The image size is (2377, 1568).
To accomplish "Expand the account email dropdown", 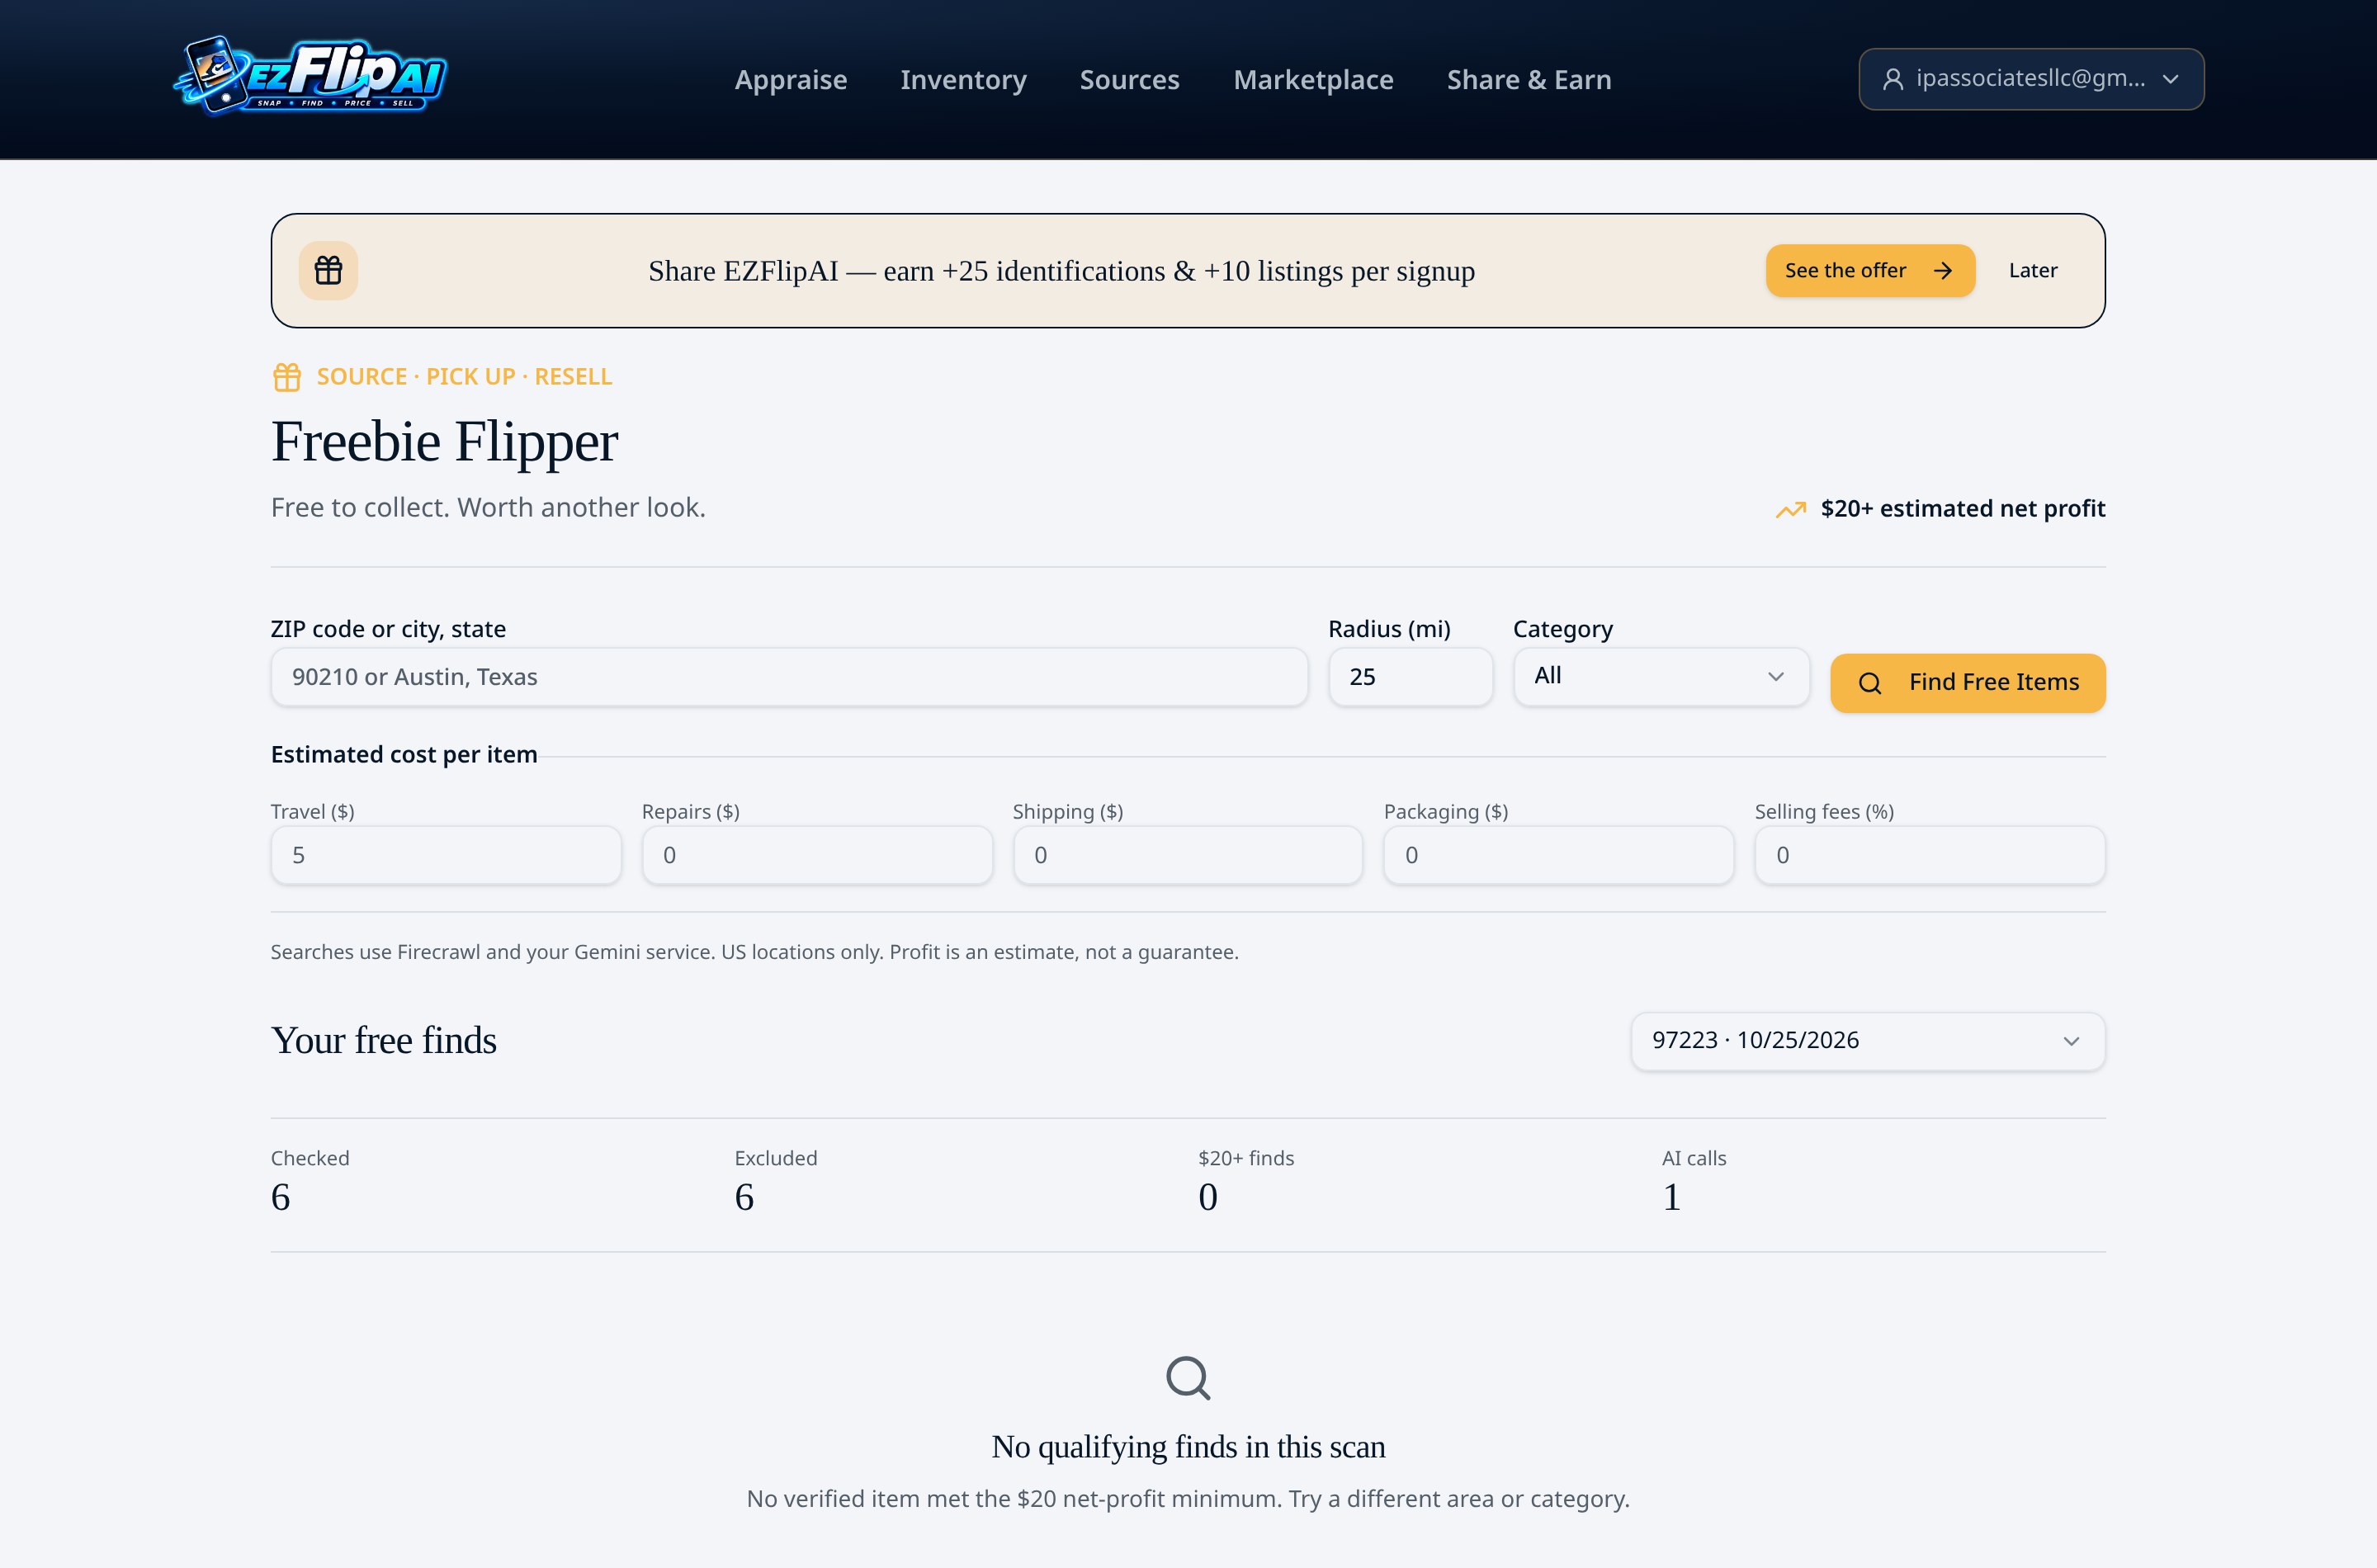I will point(2031,79).
